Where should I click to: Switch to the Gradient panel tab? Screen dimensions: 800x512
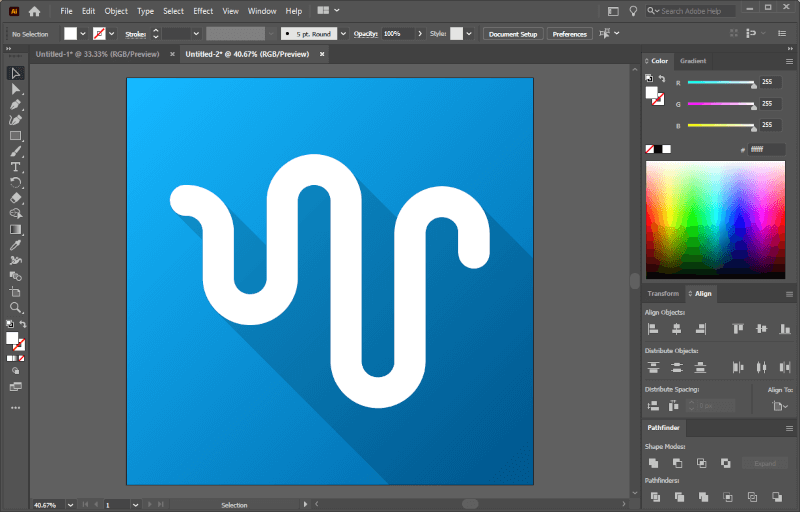click(693, 61)
